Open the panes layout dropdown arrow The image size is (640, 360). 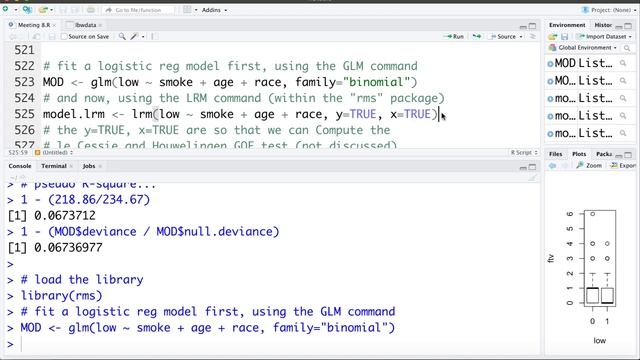[x=196, y=10]
